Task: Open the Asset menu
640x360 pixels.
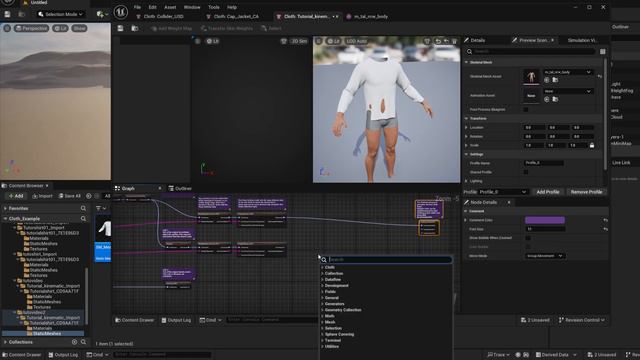Action: click(170, 7)
